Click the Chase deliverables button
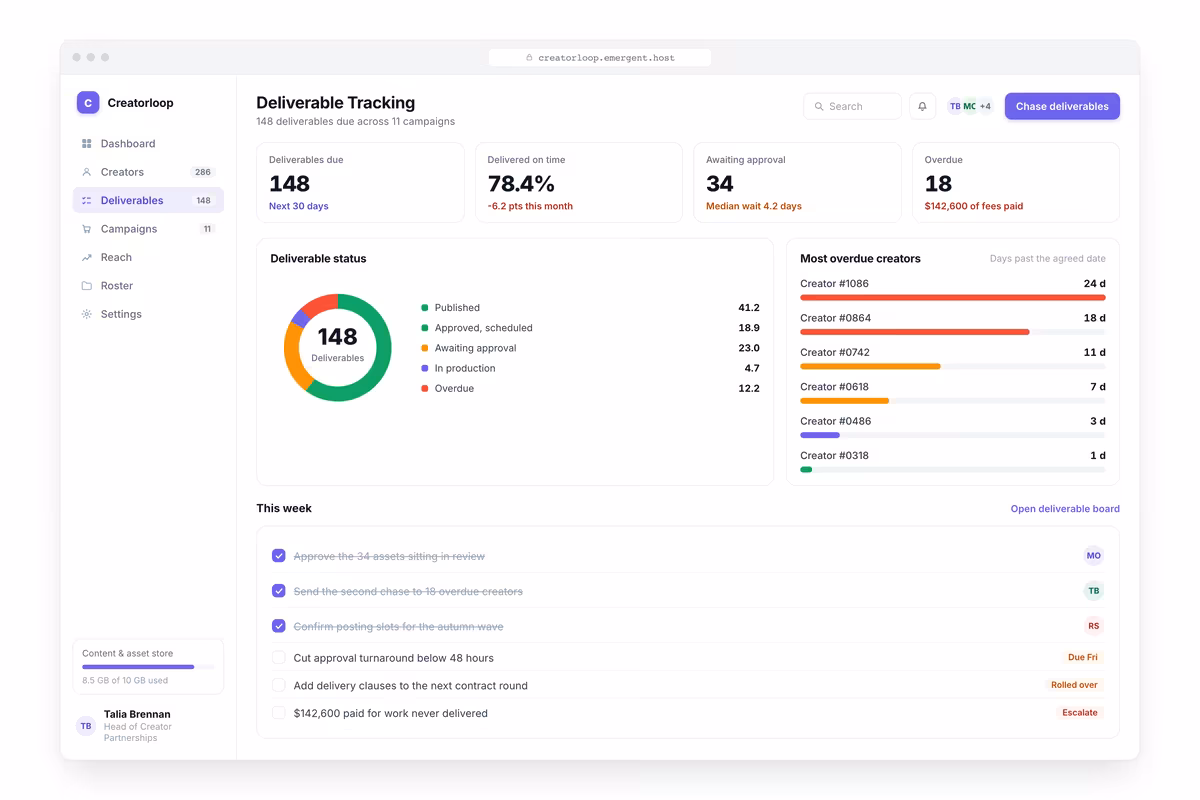 (1062, 106)
